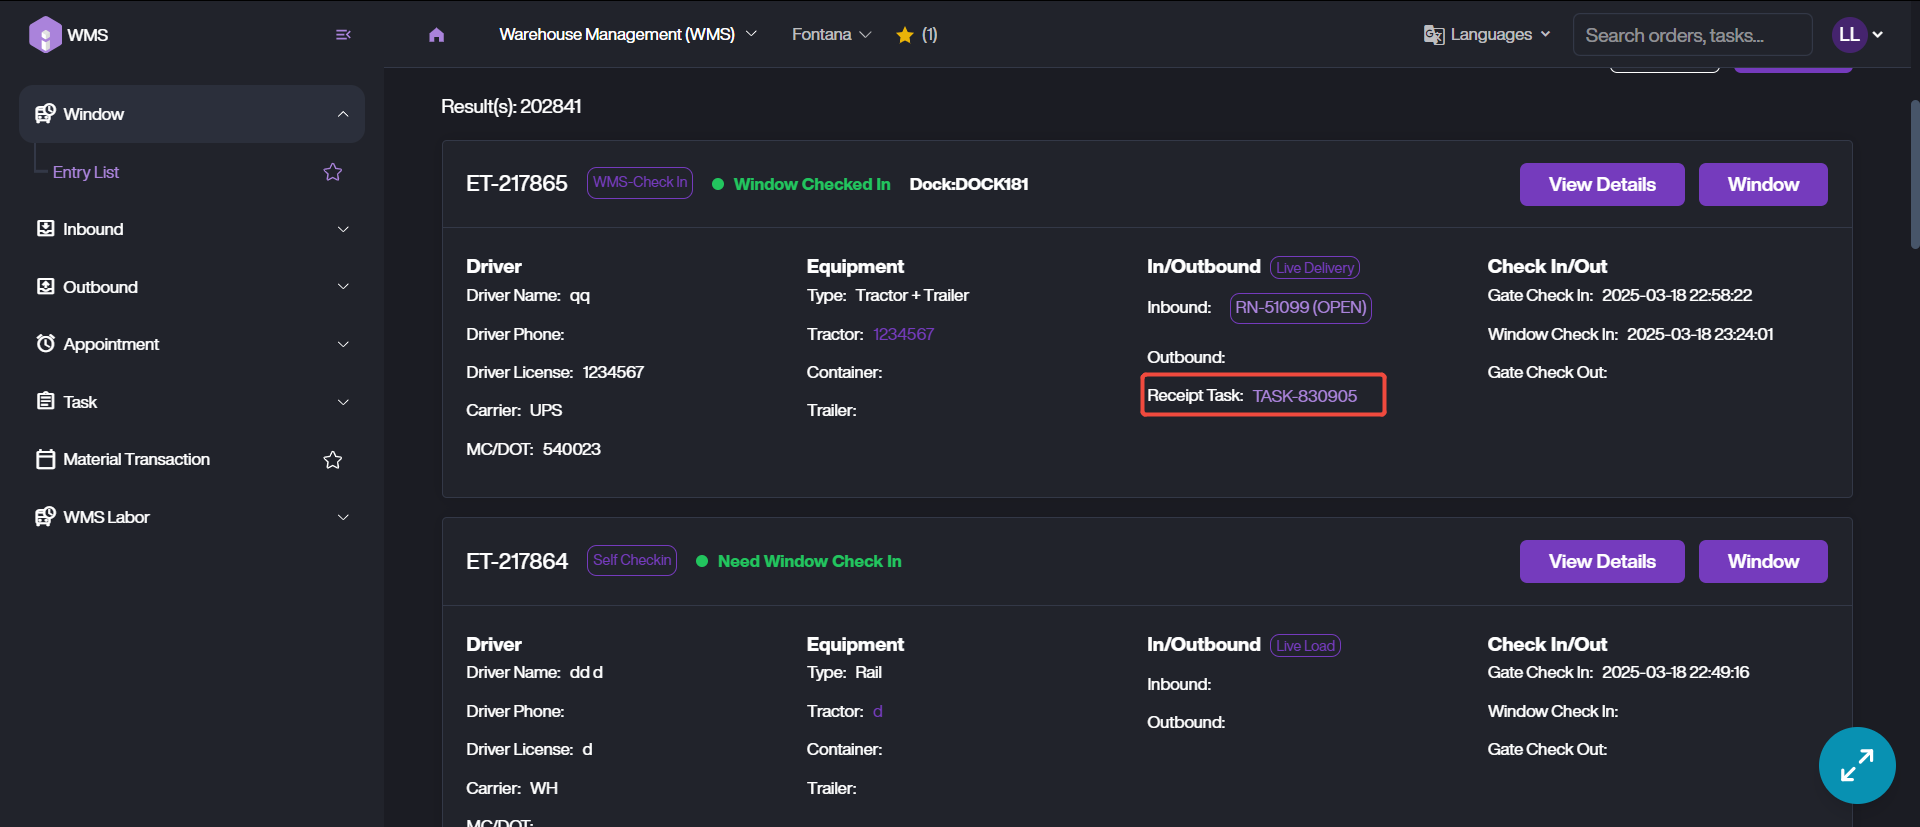Click the expand fullscreen arrows button

click(1856, 765)
